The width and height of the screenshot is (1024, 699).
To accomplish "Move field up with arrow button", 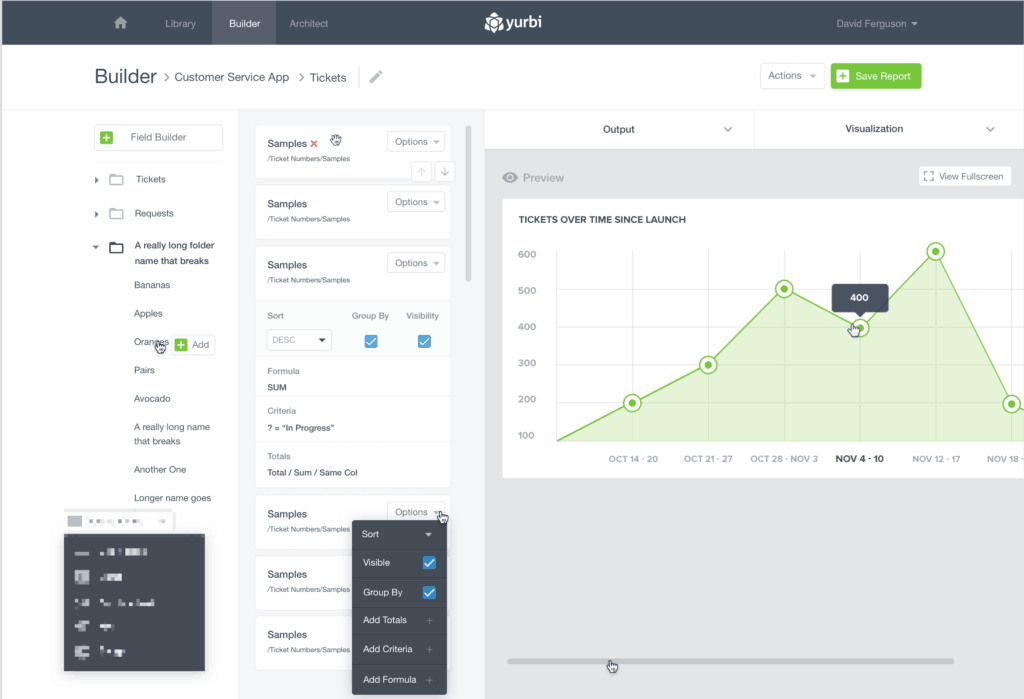I will coord(422,171).
